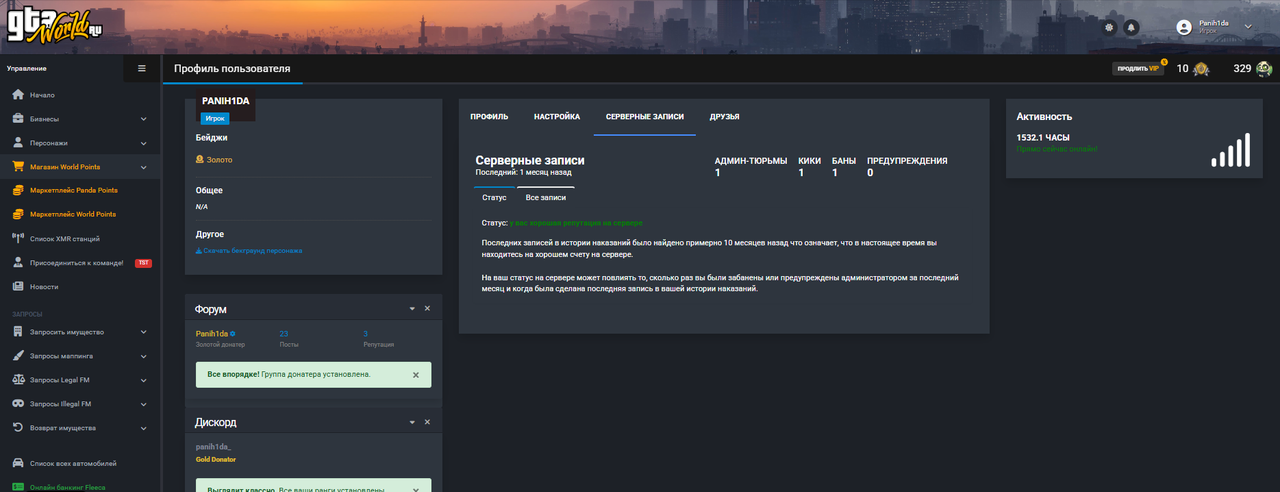Click the Panda Points panda icon
The image size is (1280, 492).
(1264, 68)
